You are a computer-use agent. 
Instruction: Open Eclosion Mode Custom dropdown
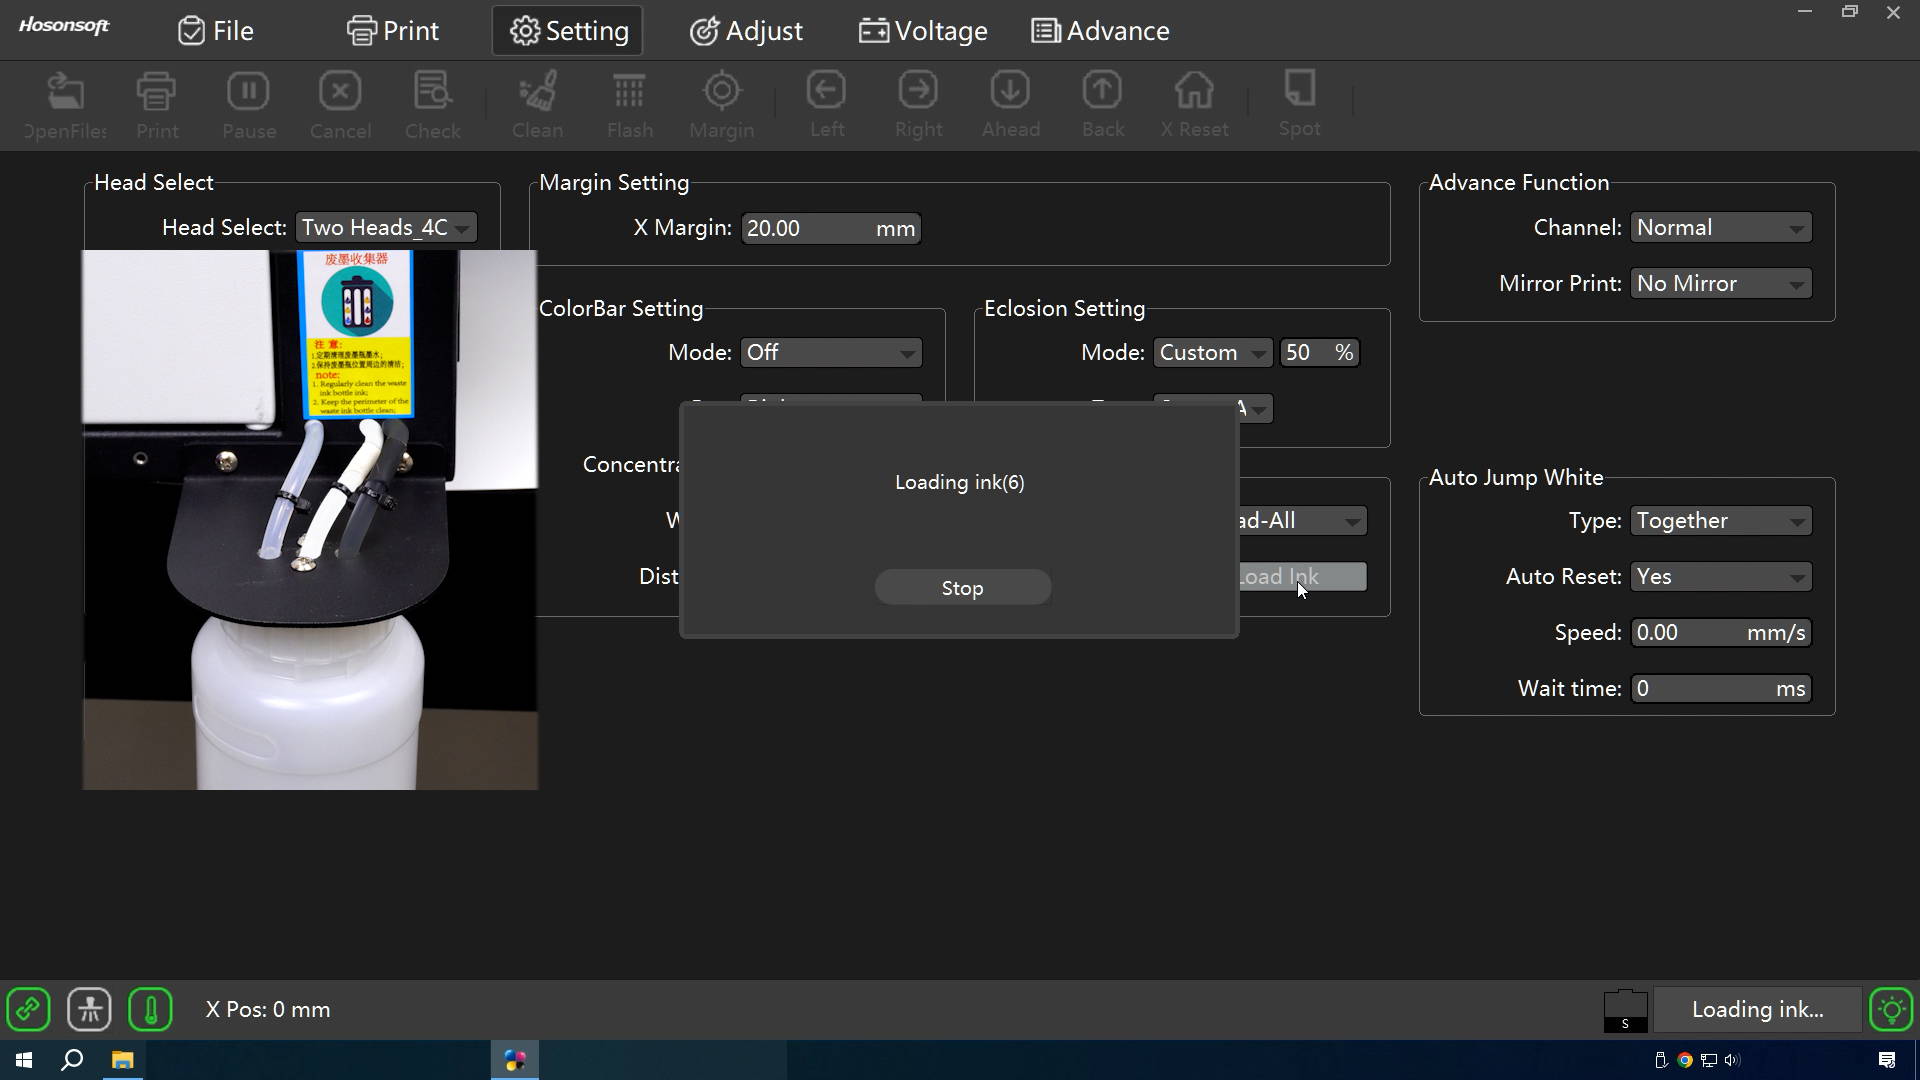(x=1213, y=353)
